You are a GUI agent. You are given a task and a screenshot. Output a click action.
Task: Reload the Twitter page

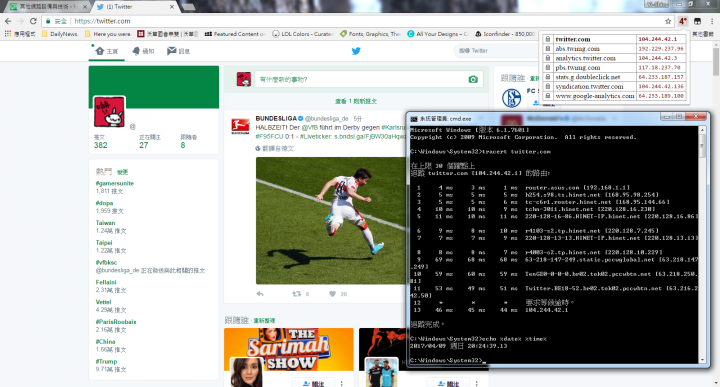click(33, 21)
